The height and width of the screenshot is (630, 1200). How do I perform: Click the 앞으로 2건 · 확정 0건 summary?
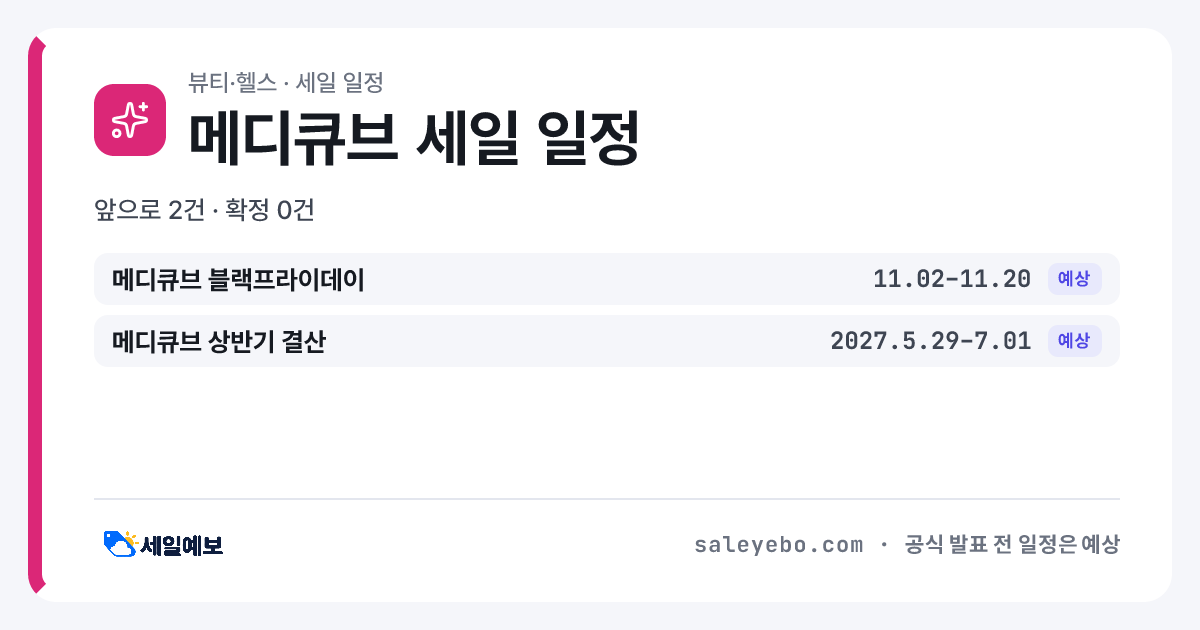click(205, 210)
